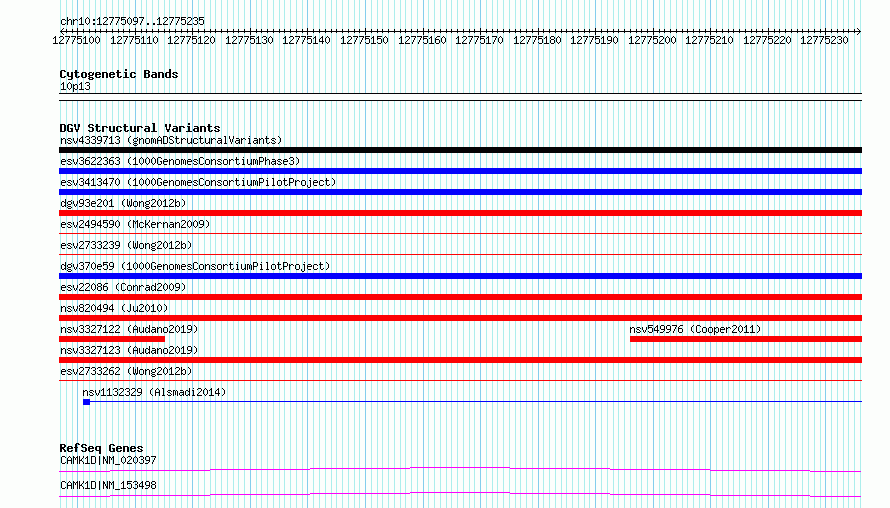Screen dimensions: 890x508
Task: Click the blue dgv370e59 variant bar
Action: 460,276
